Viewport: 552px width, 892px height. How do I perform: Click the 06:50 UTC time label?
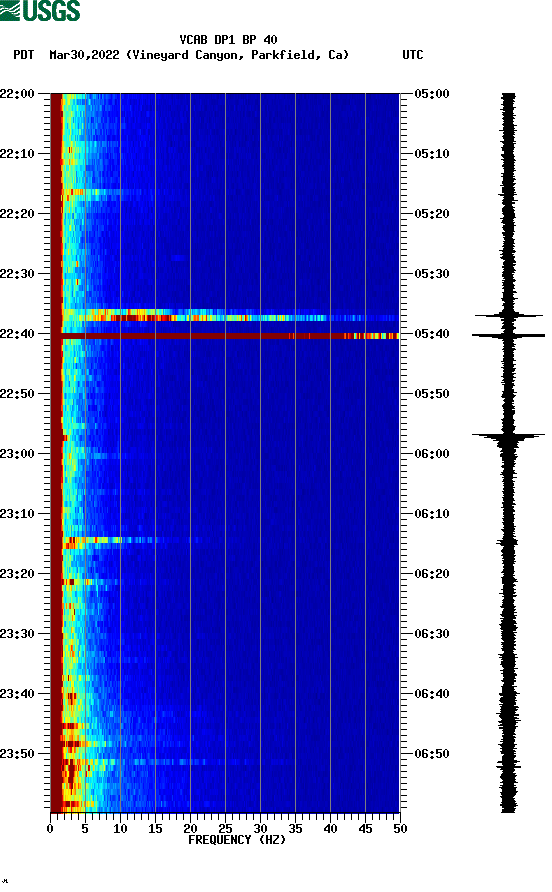431,754
